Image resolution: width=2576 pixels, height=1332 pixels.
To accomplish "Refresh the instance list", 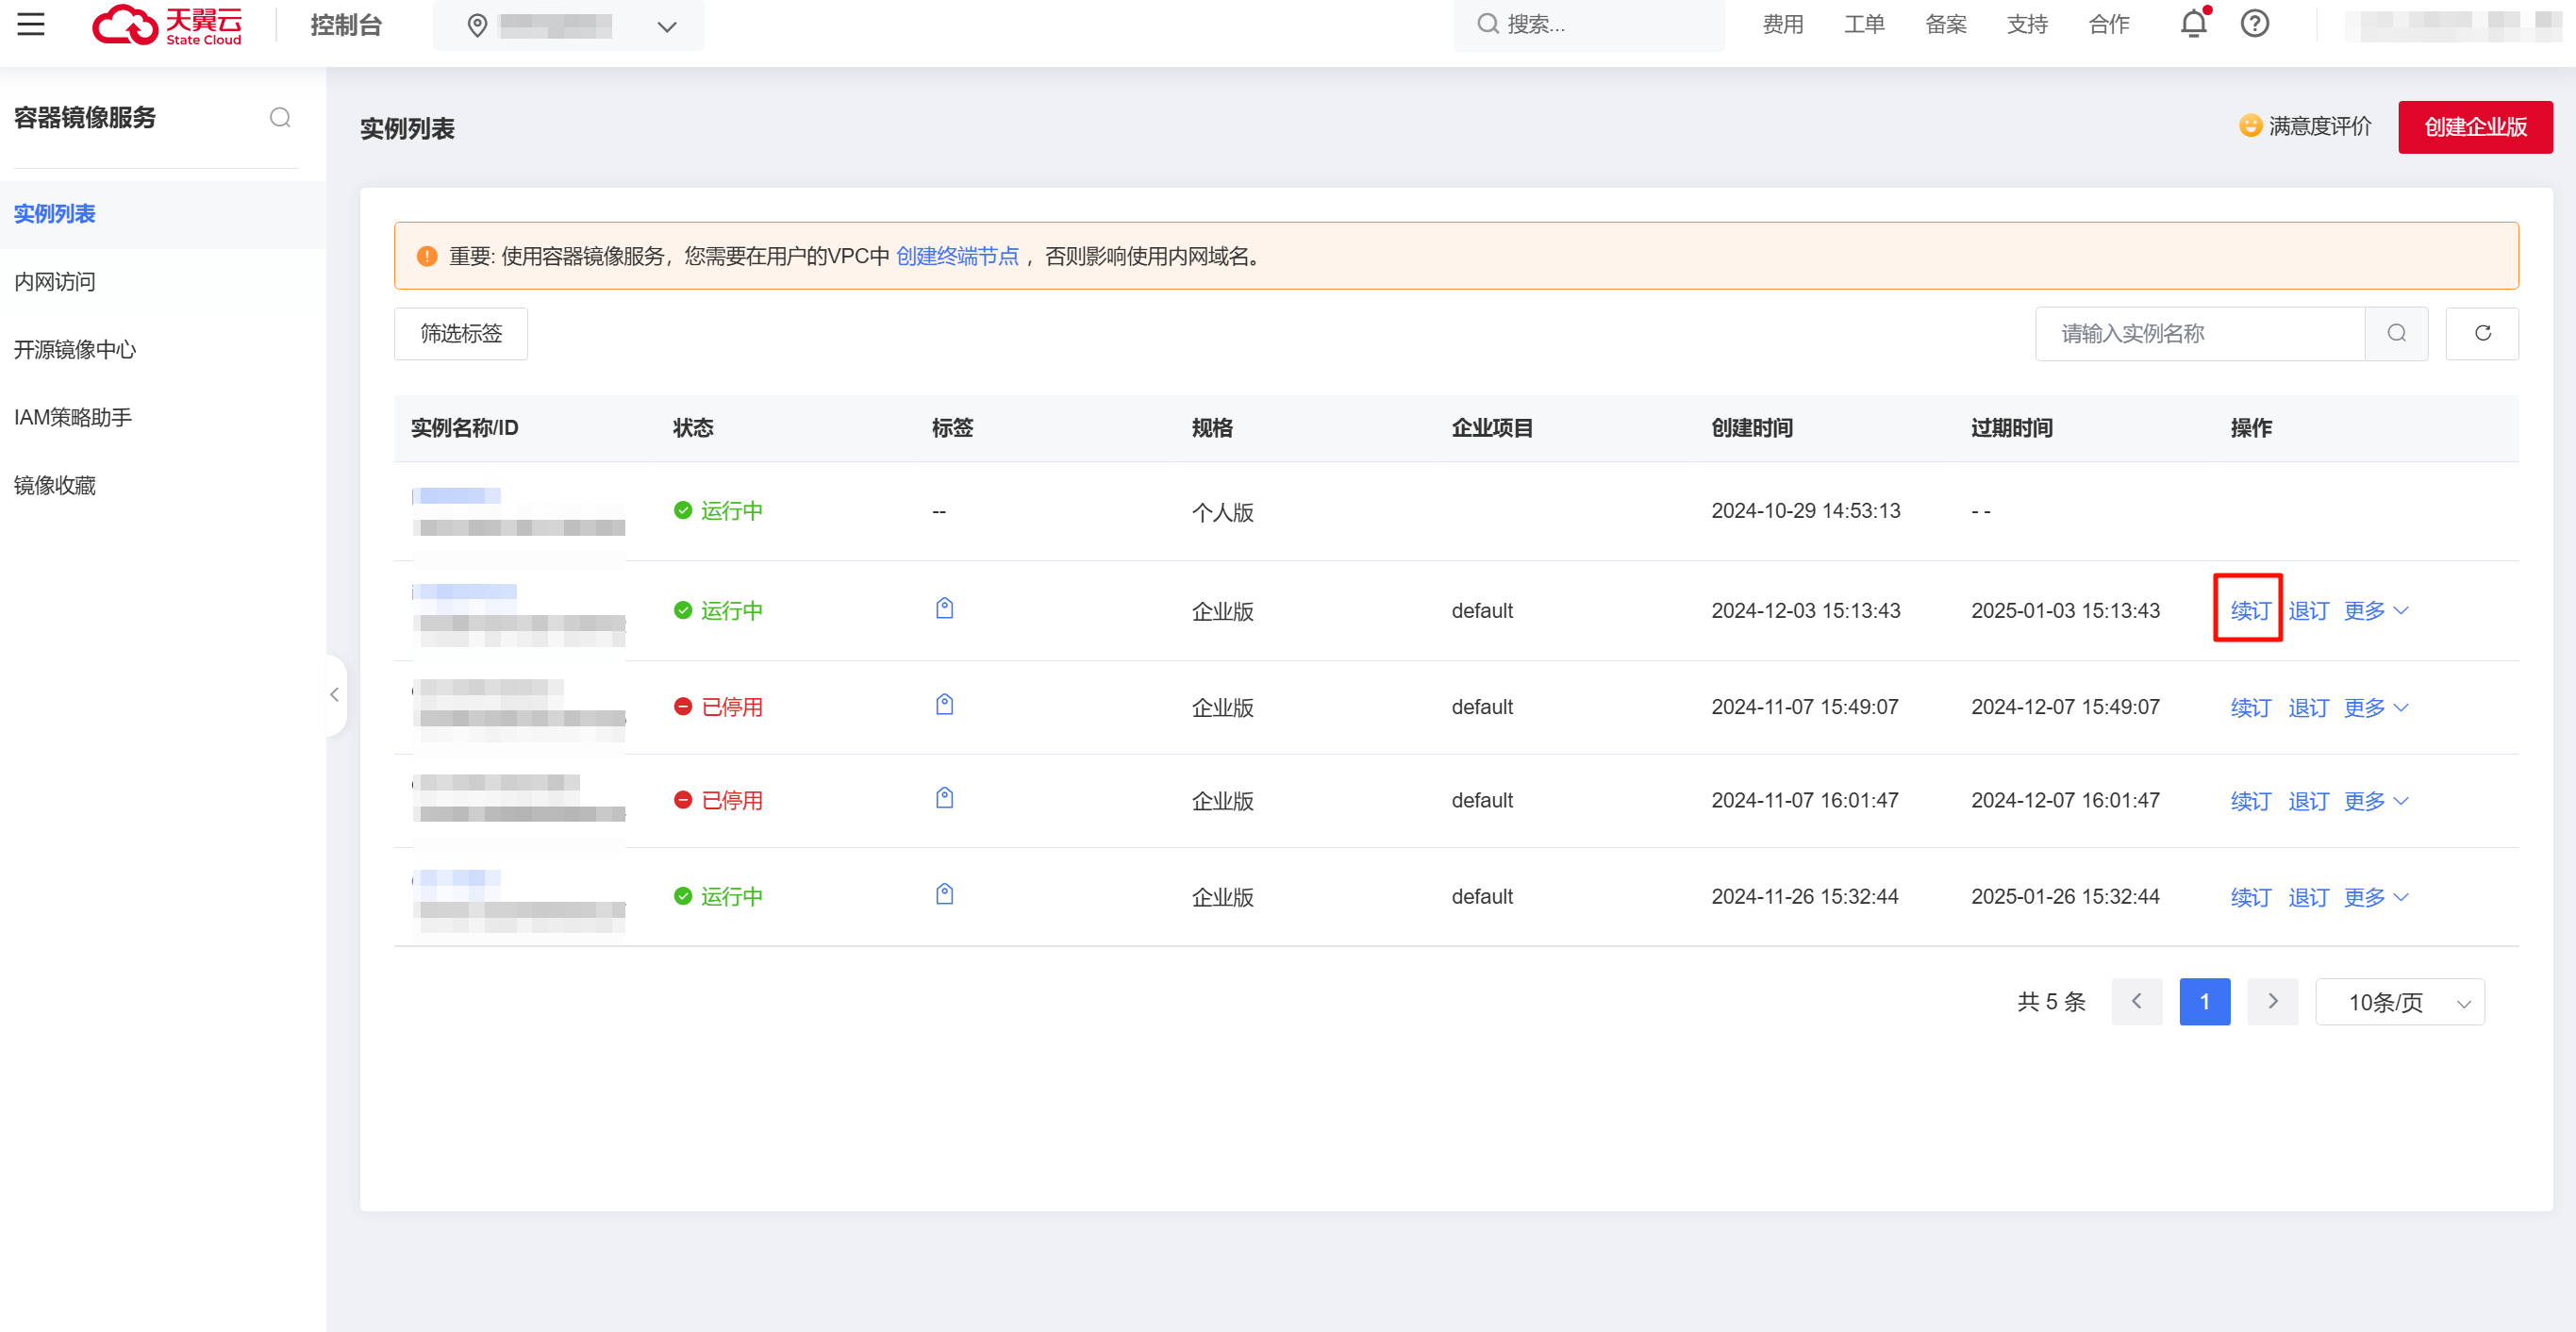I will coord(2482,333).
